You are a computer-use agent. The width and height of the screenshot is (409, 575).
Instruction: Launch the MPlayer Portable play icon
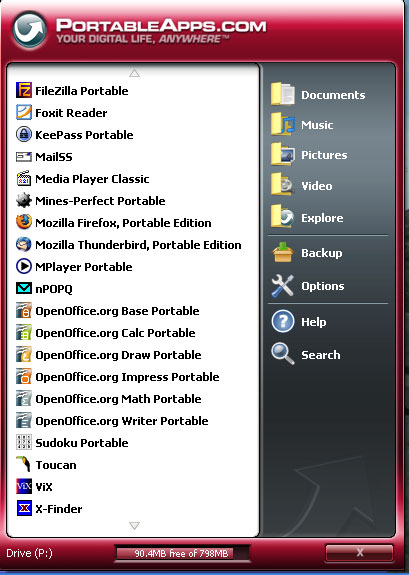coord(24,266)
